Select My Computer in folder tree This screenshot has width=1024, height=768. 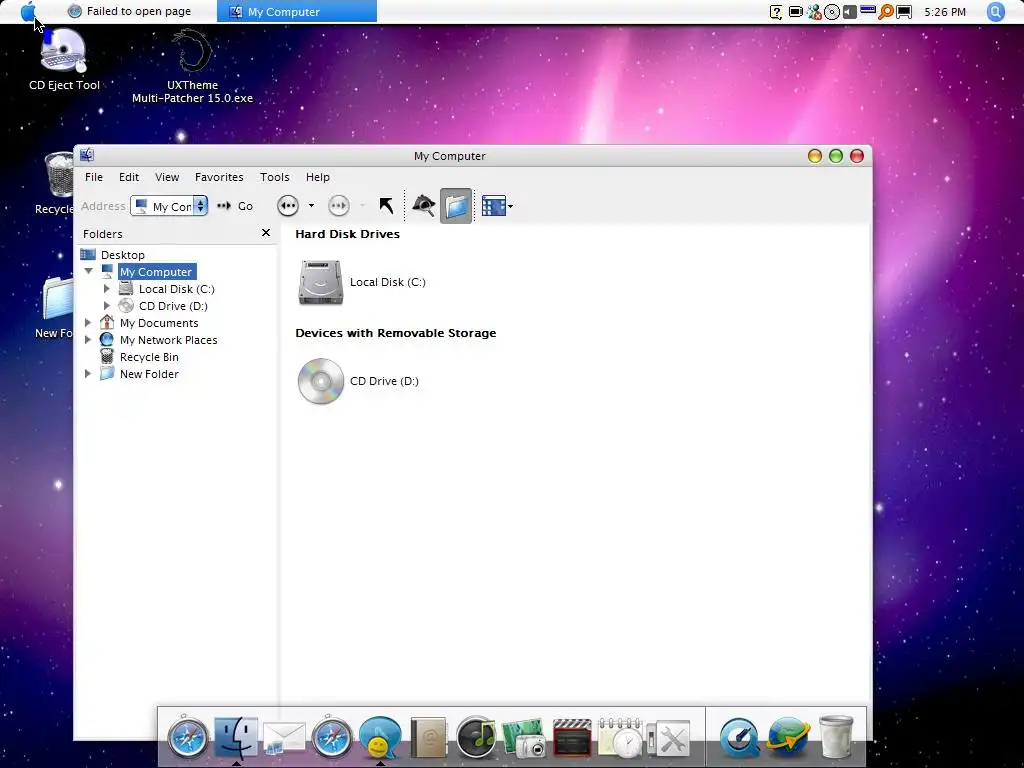(156, 272)
